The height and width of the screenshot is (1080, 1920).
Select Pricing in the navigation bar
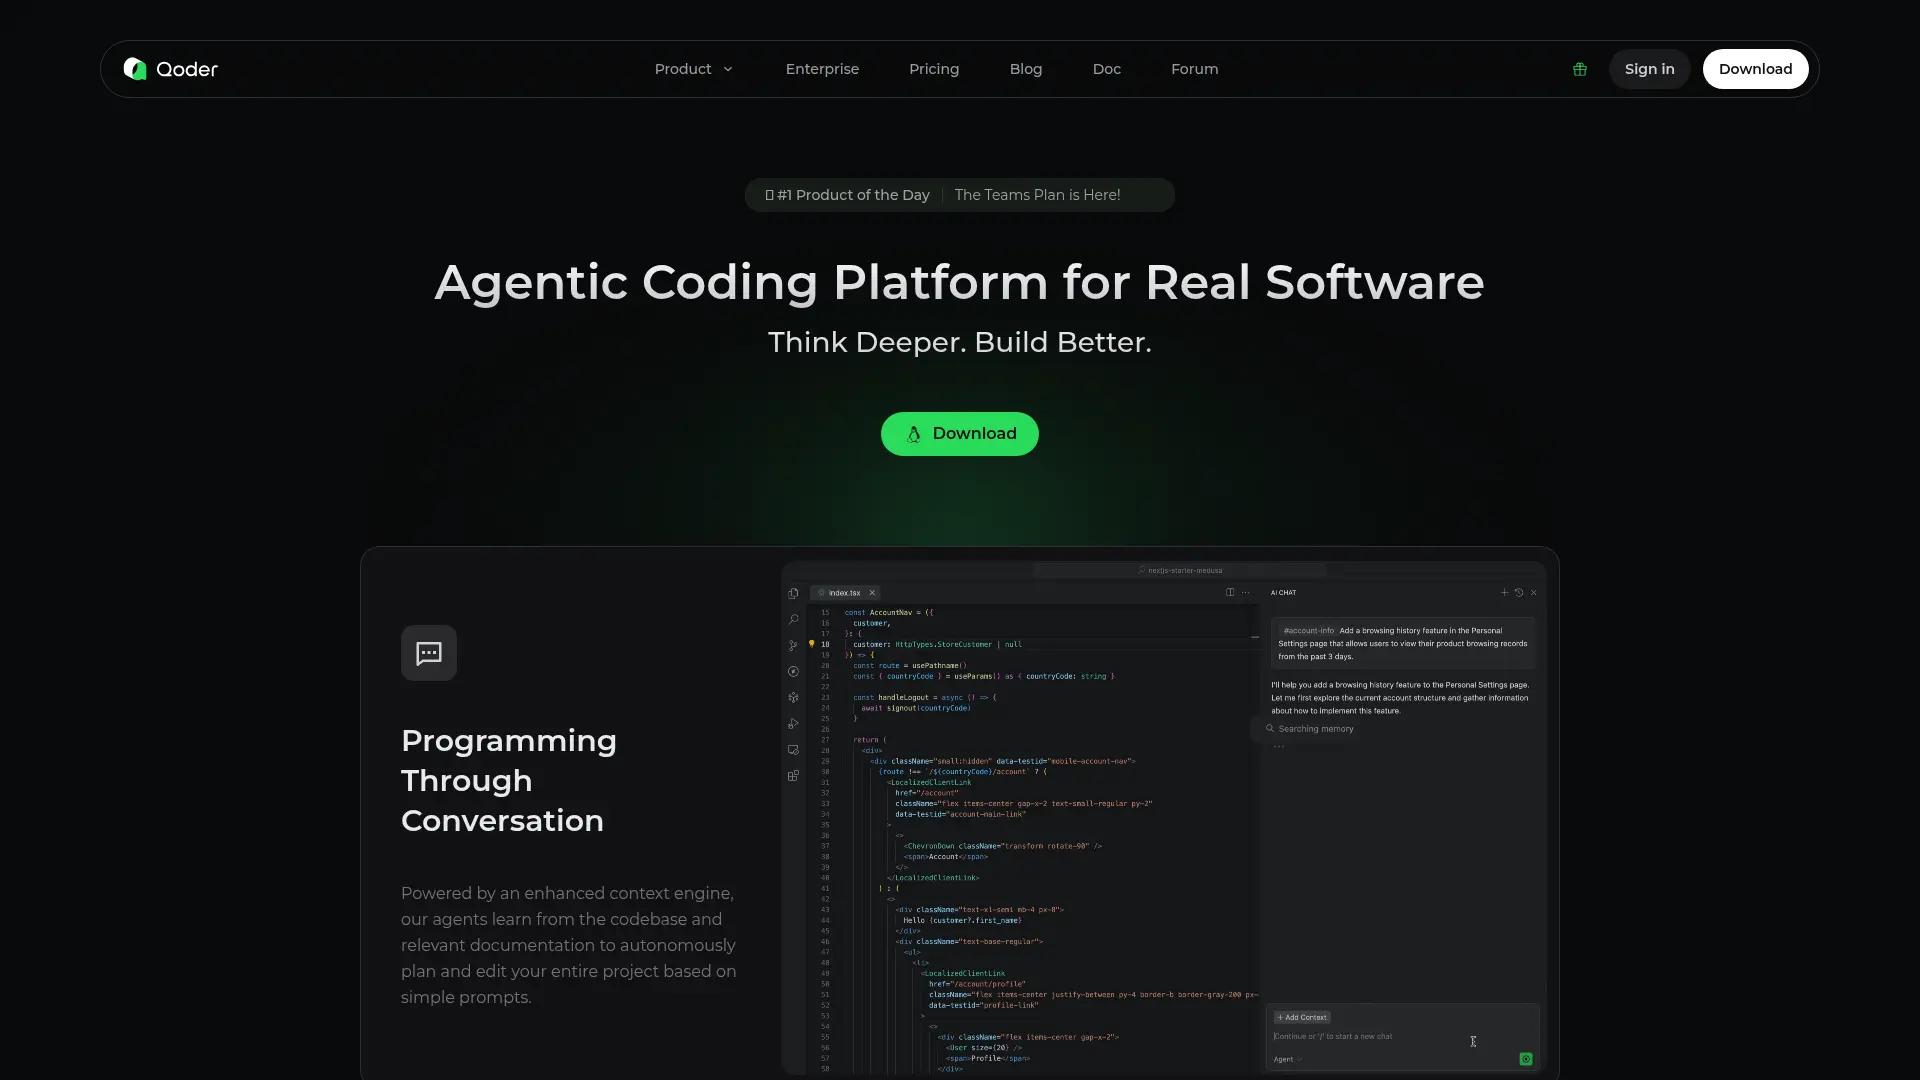tap(934, 69)
